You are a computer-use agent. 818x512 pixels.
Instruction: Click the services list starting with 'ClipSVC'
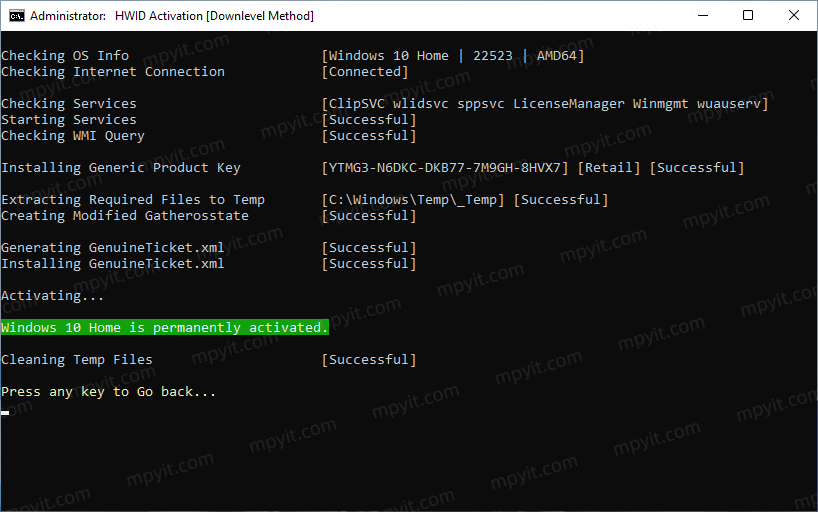pyautogui.click(x=545, y=103)
